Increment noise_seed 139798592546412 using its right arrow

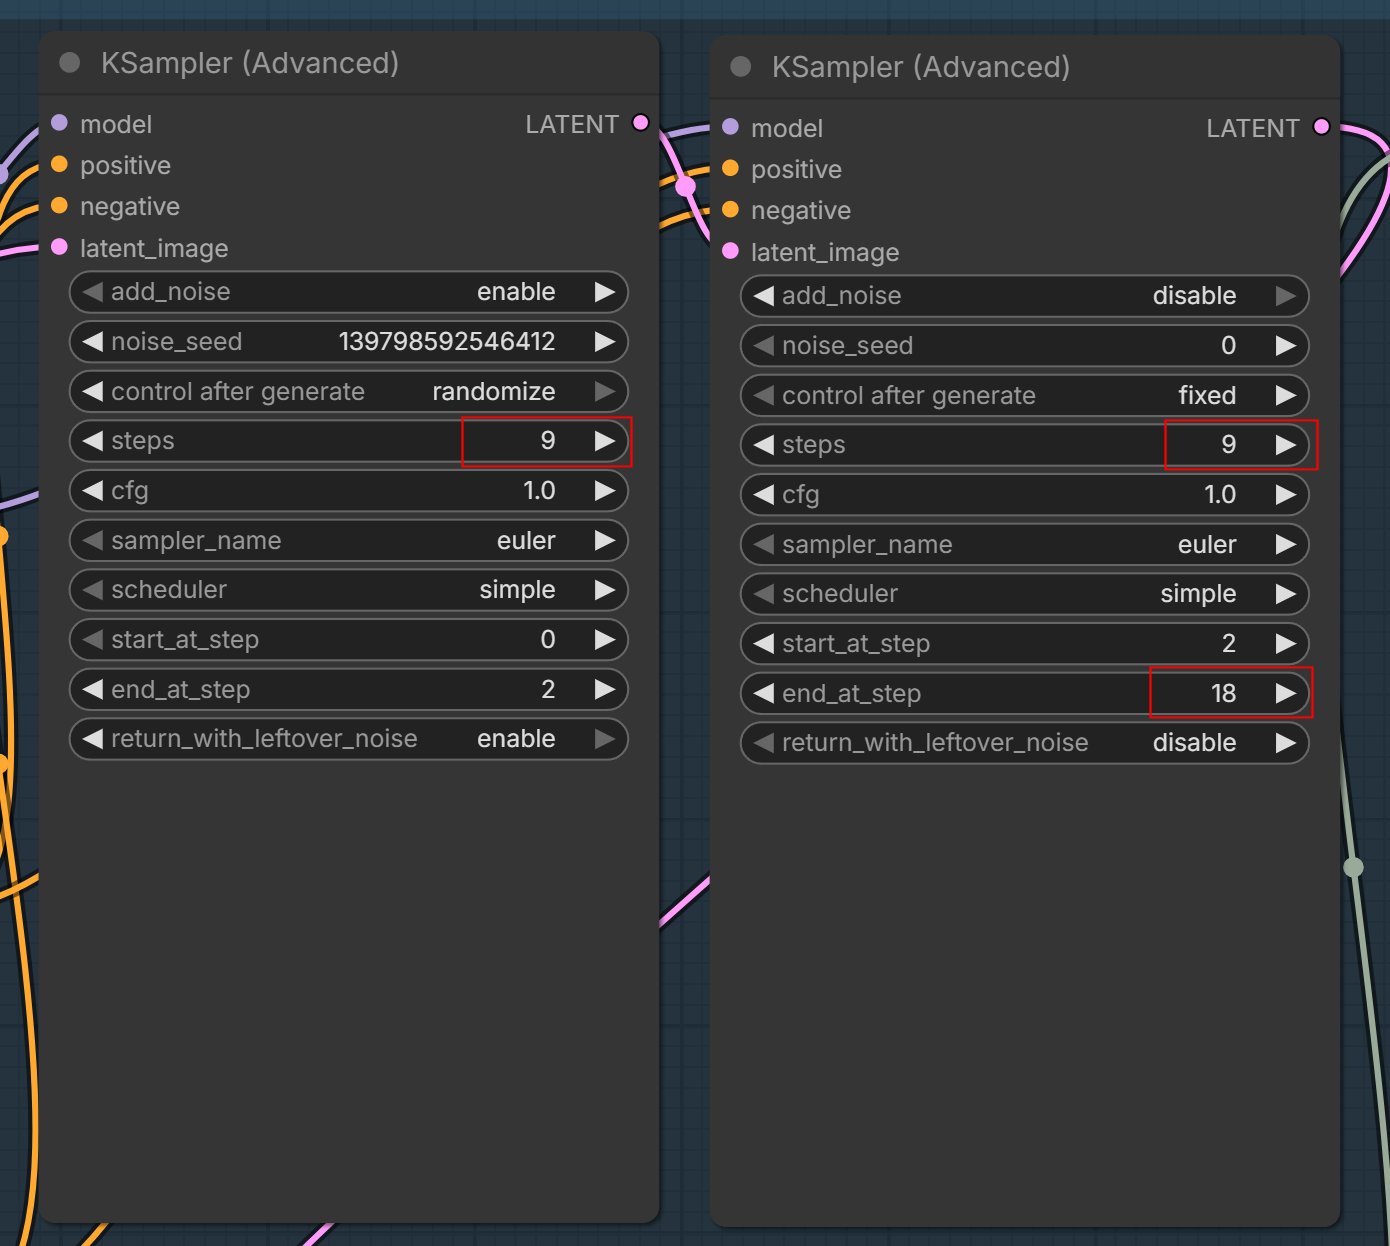604,342
